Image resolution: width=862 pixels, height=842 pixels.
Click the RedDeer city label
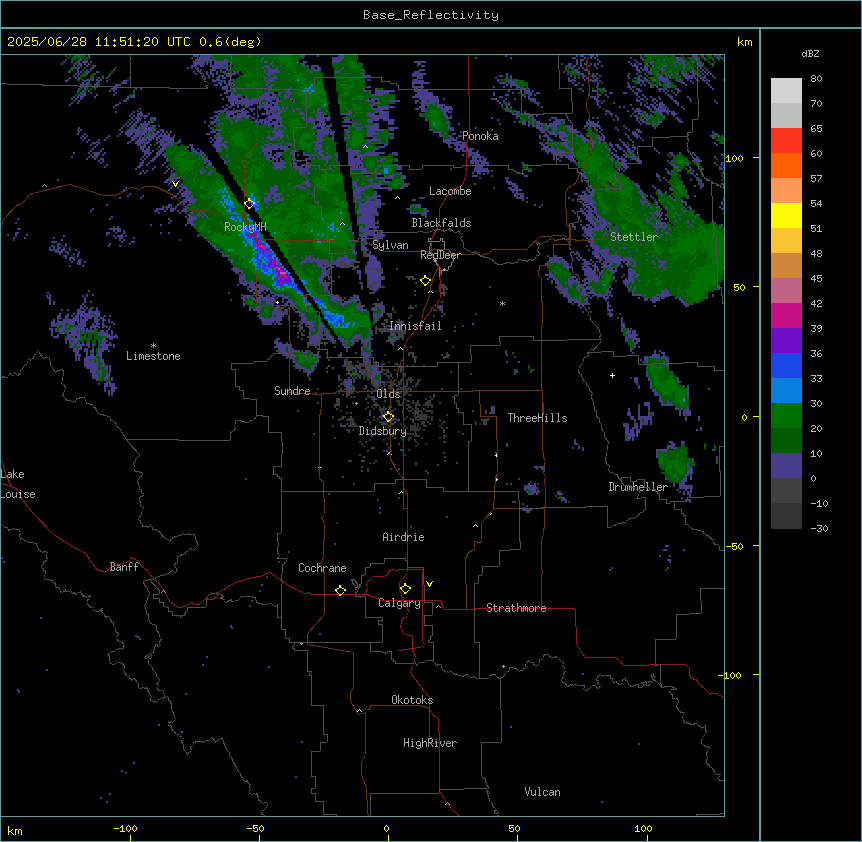(440, 255)
